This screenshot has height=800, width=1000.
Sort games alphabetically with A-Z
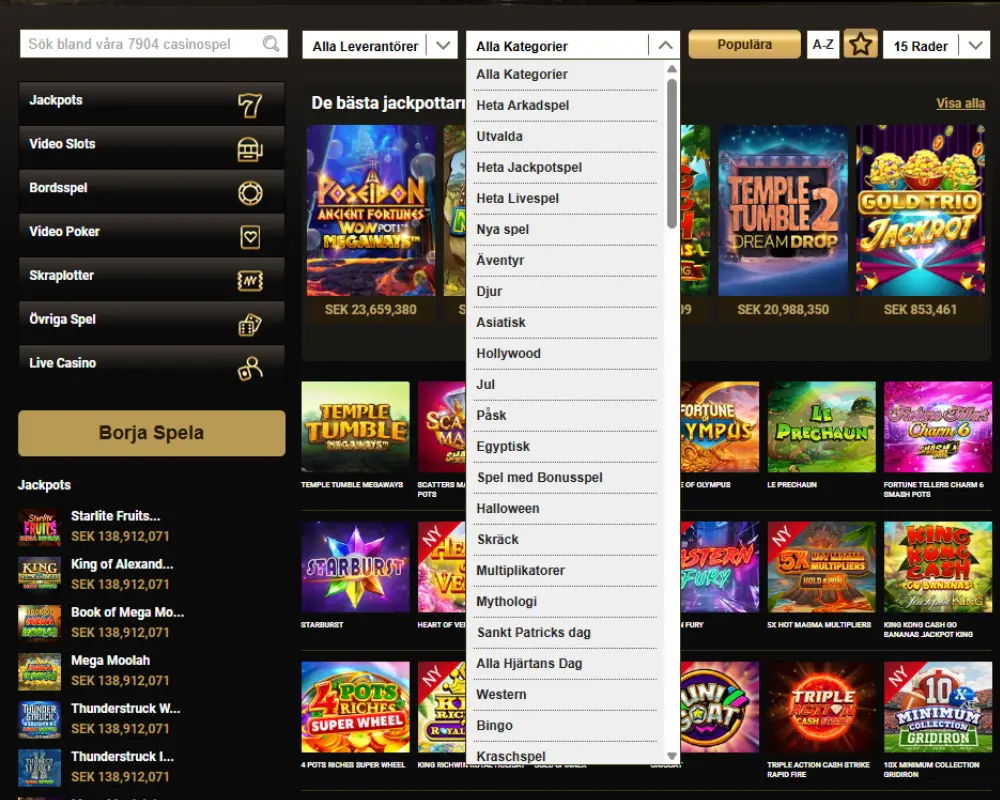(823, 45)
